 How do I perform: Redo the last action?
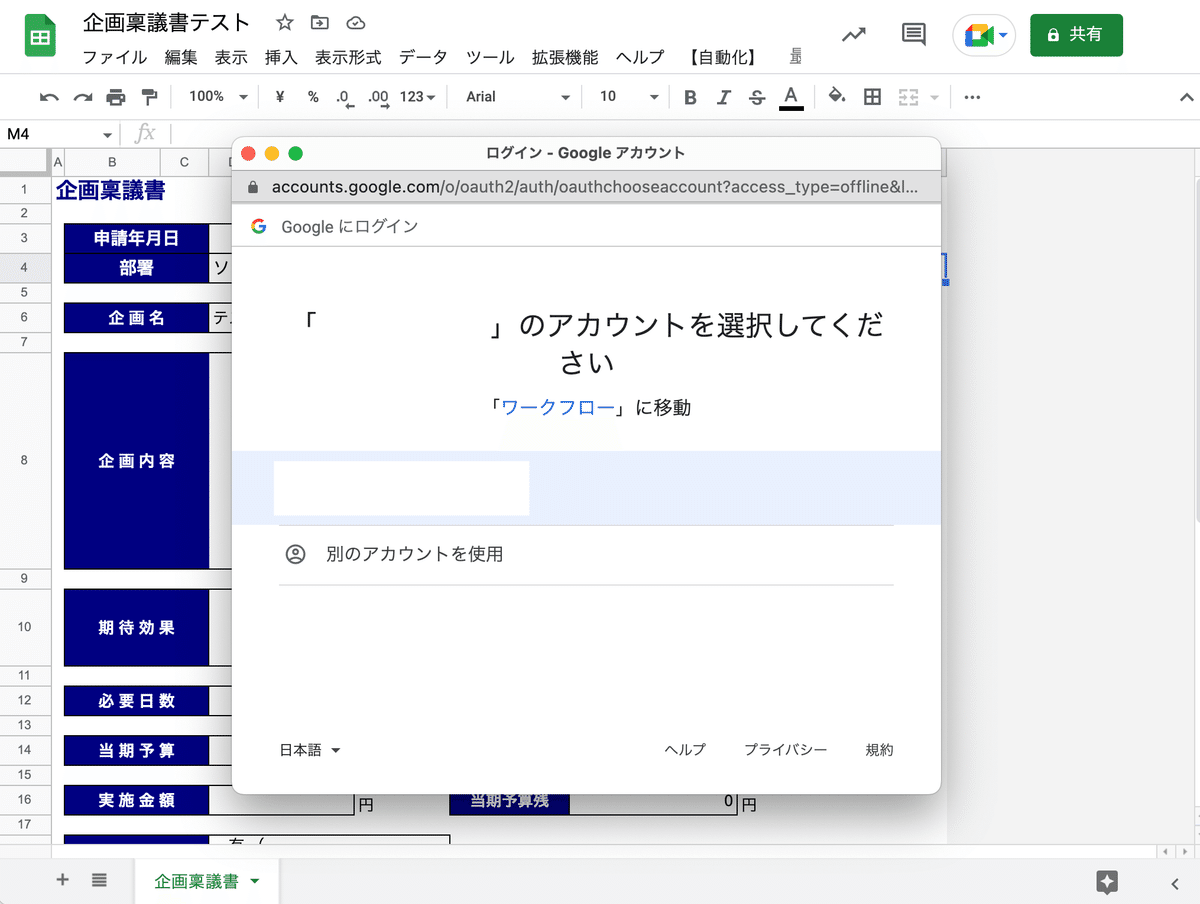click(83, 97)
